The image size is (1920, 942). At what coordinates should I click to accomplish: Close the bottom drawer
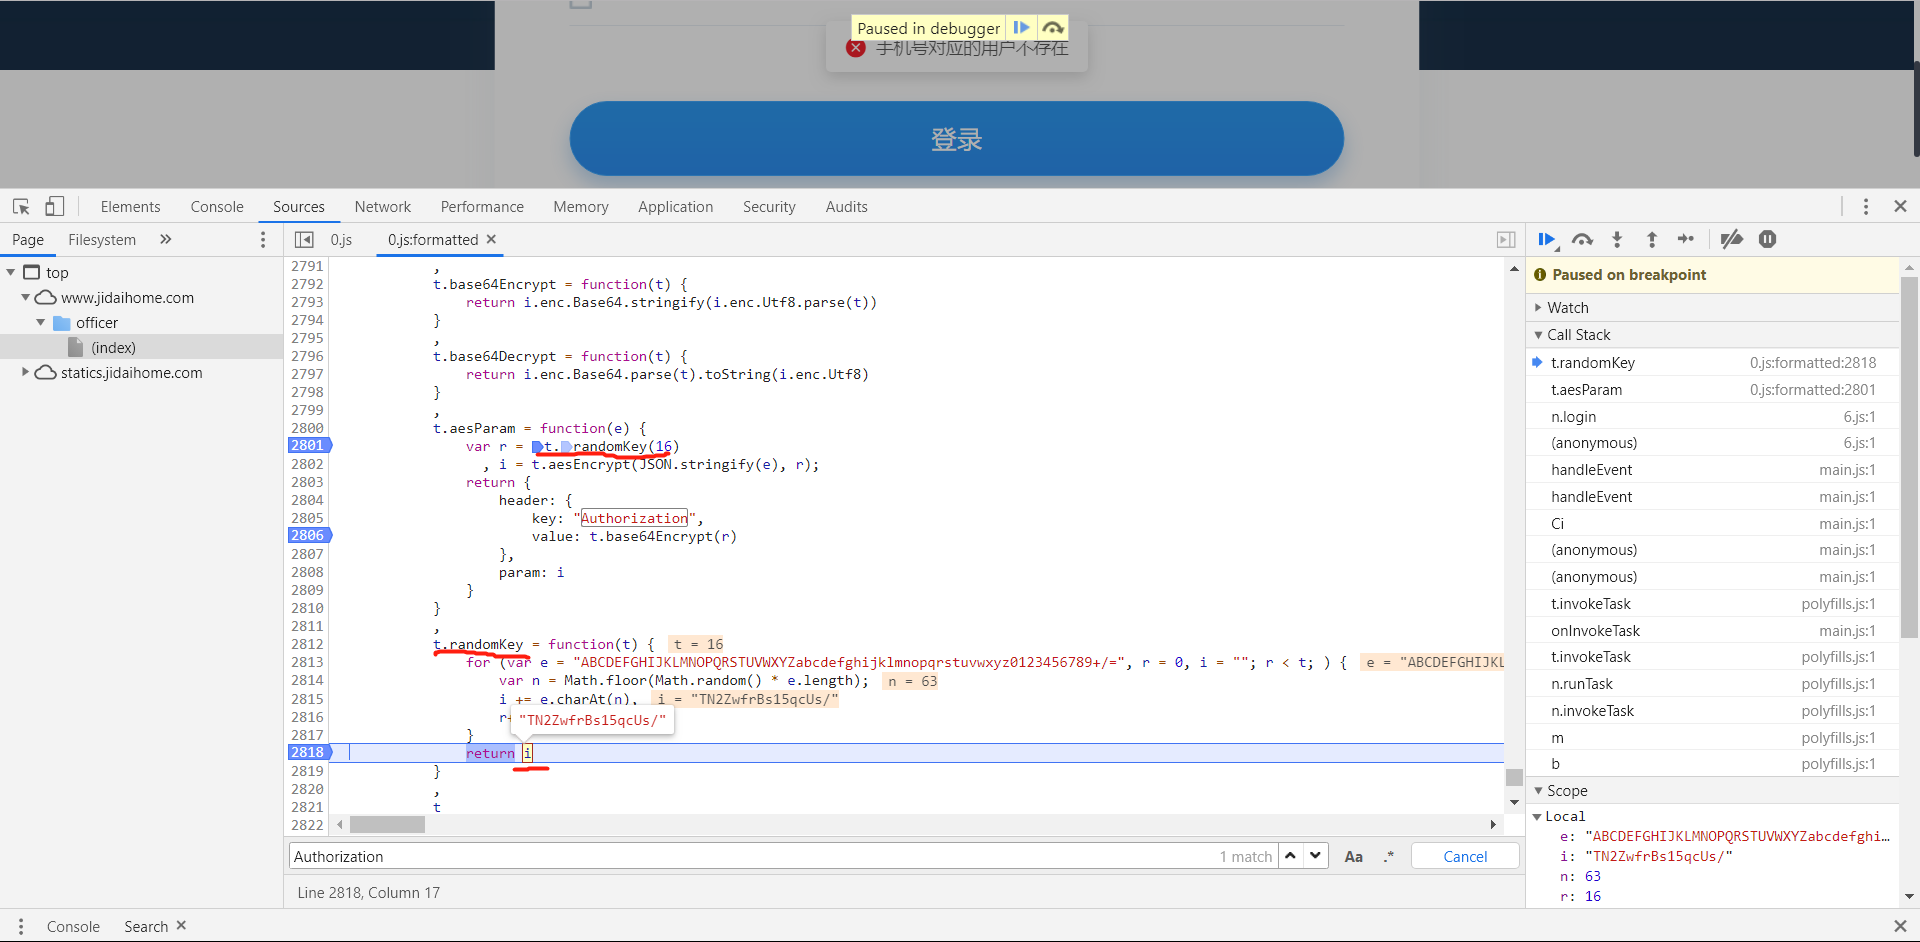tap(1900, 926)
